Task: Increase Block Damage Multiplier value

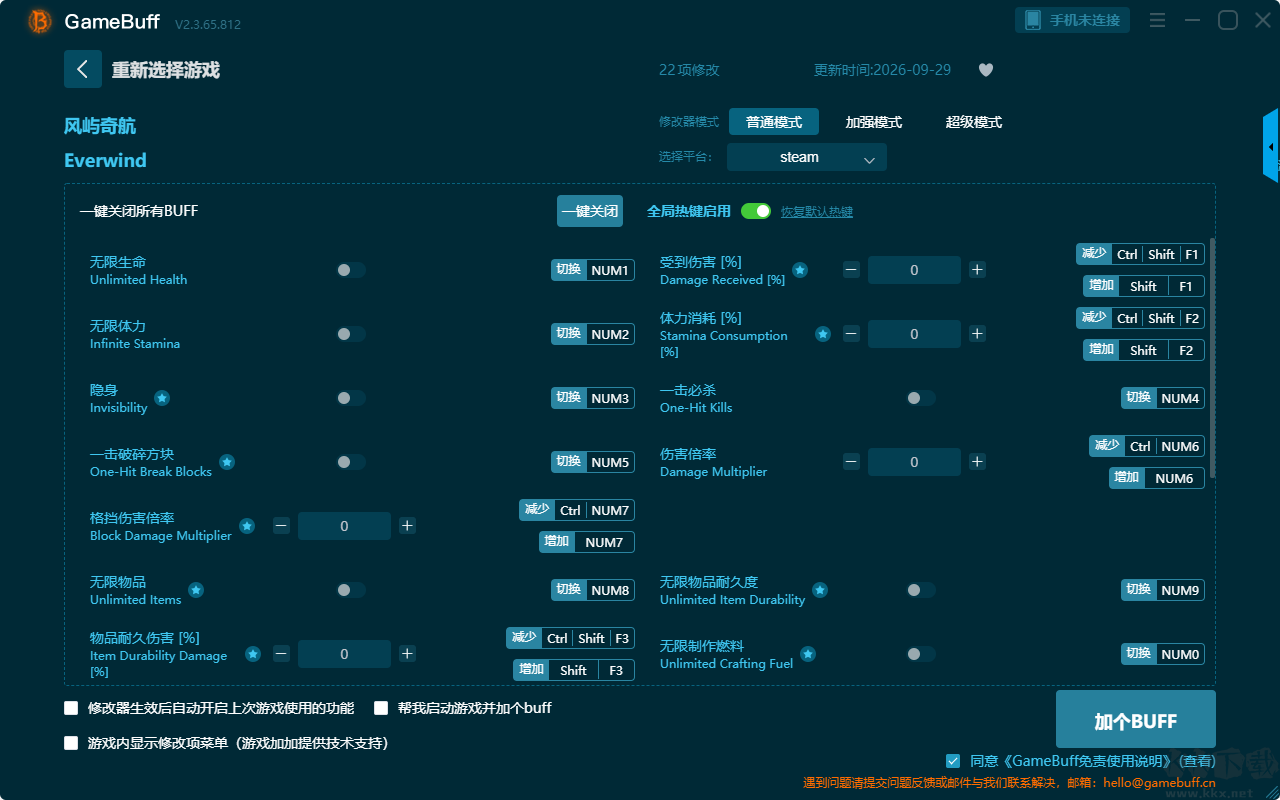Action: (x=407, y=526)
